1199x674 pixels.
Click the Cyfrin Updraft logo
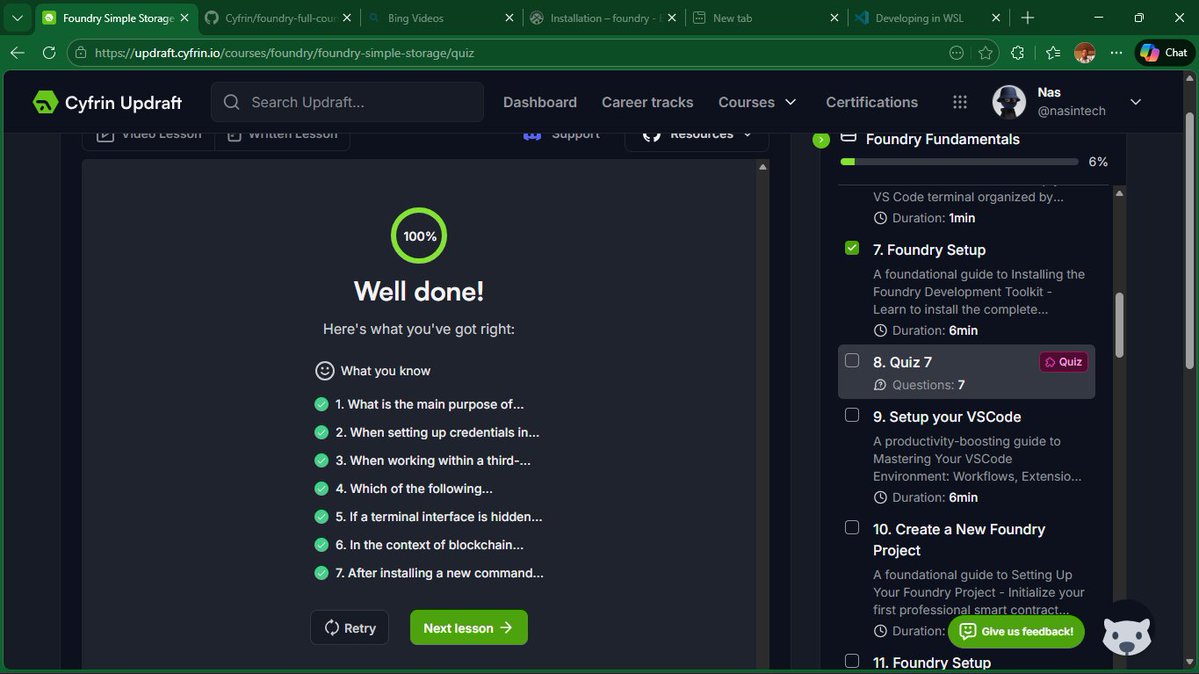107,103
